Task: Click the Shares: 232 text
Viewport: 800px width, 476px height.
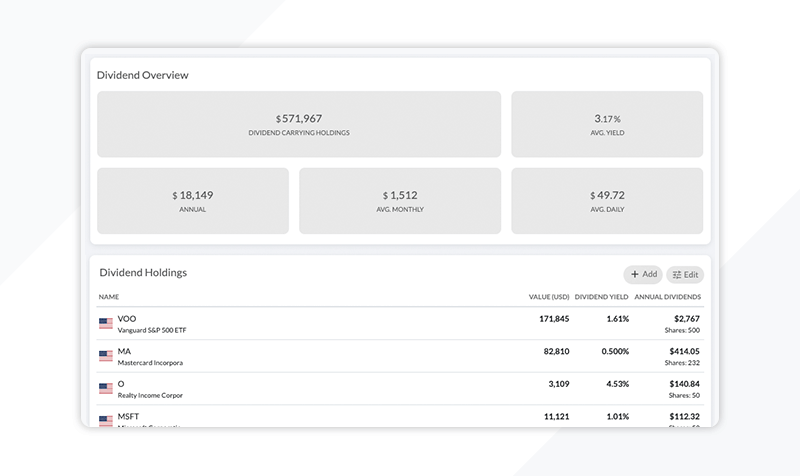Action: [x=682, y=363]
